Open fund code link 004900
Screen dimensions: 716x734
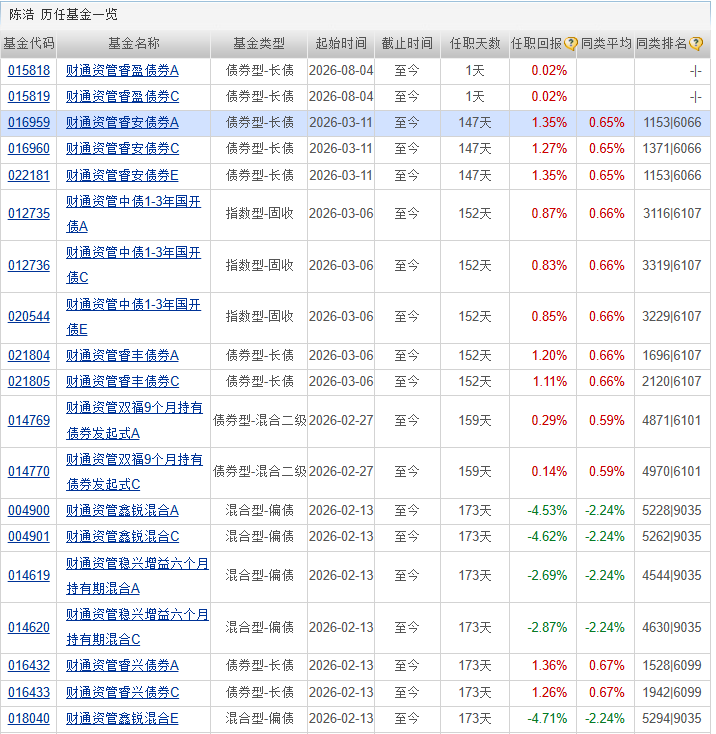(x=29, y=510)
